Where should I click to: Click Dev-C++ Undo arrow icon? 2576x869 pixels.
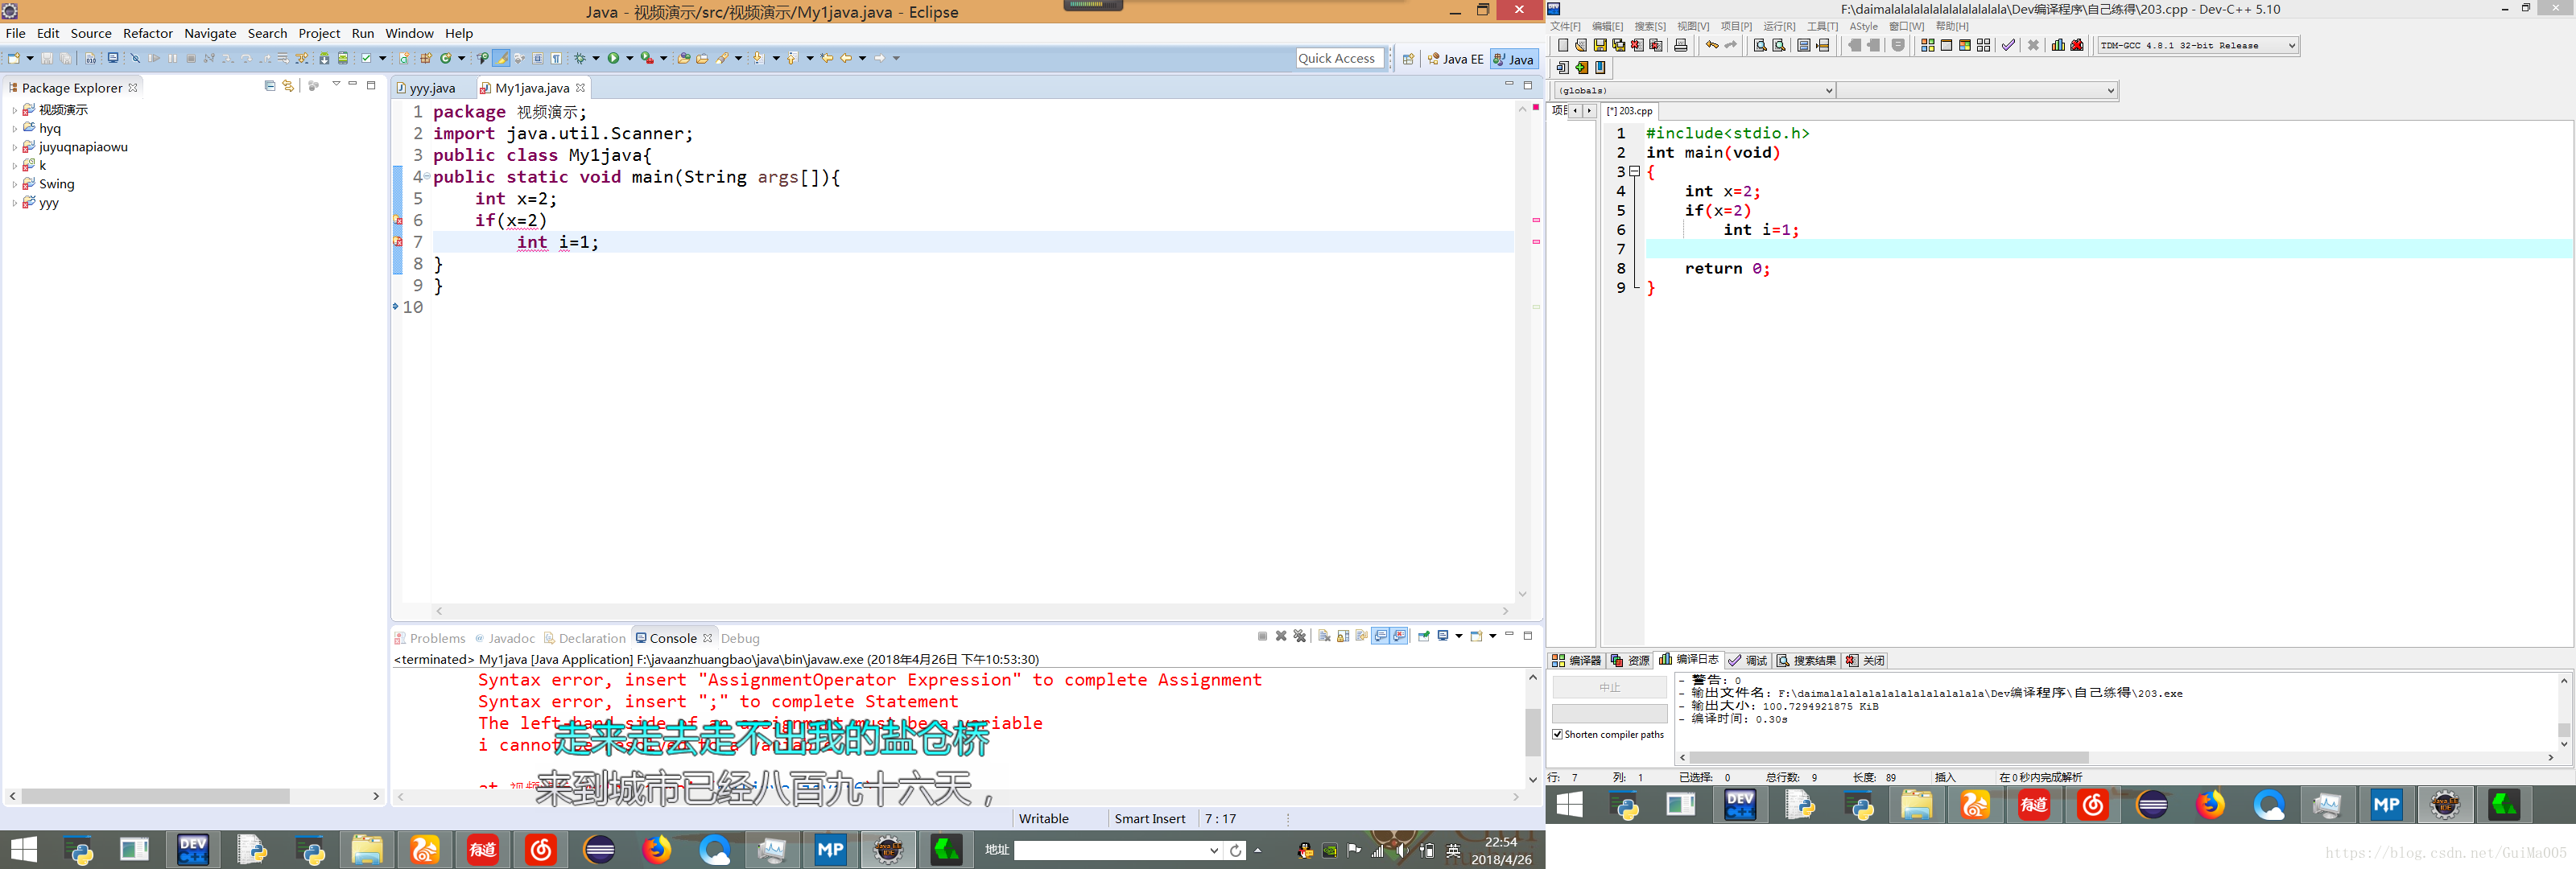click(1713, 45)
